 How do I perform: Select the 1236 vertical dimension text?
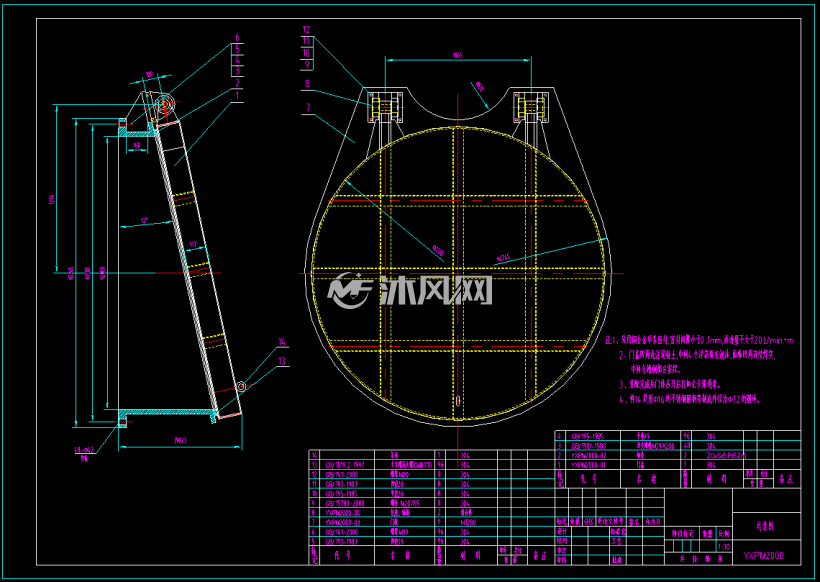[52, 200]
